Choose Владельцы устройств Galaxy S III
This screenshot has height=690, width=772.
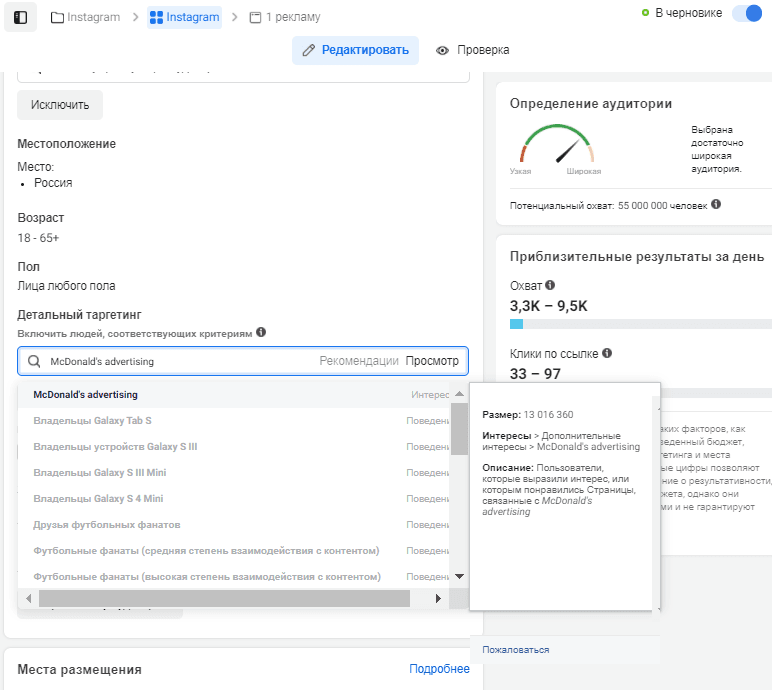click(x=233, y=447)
